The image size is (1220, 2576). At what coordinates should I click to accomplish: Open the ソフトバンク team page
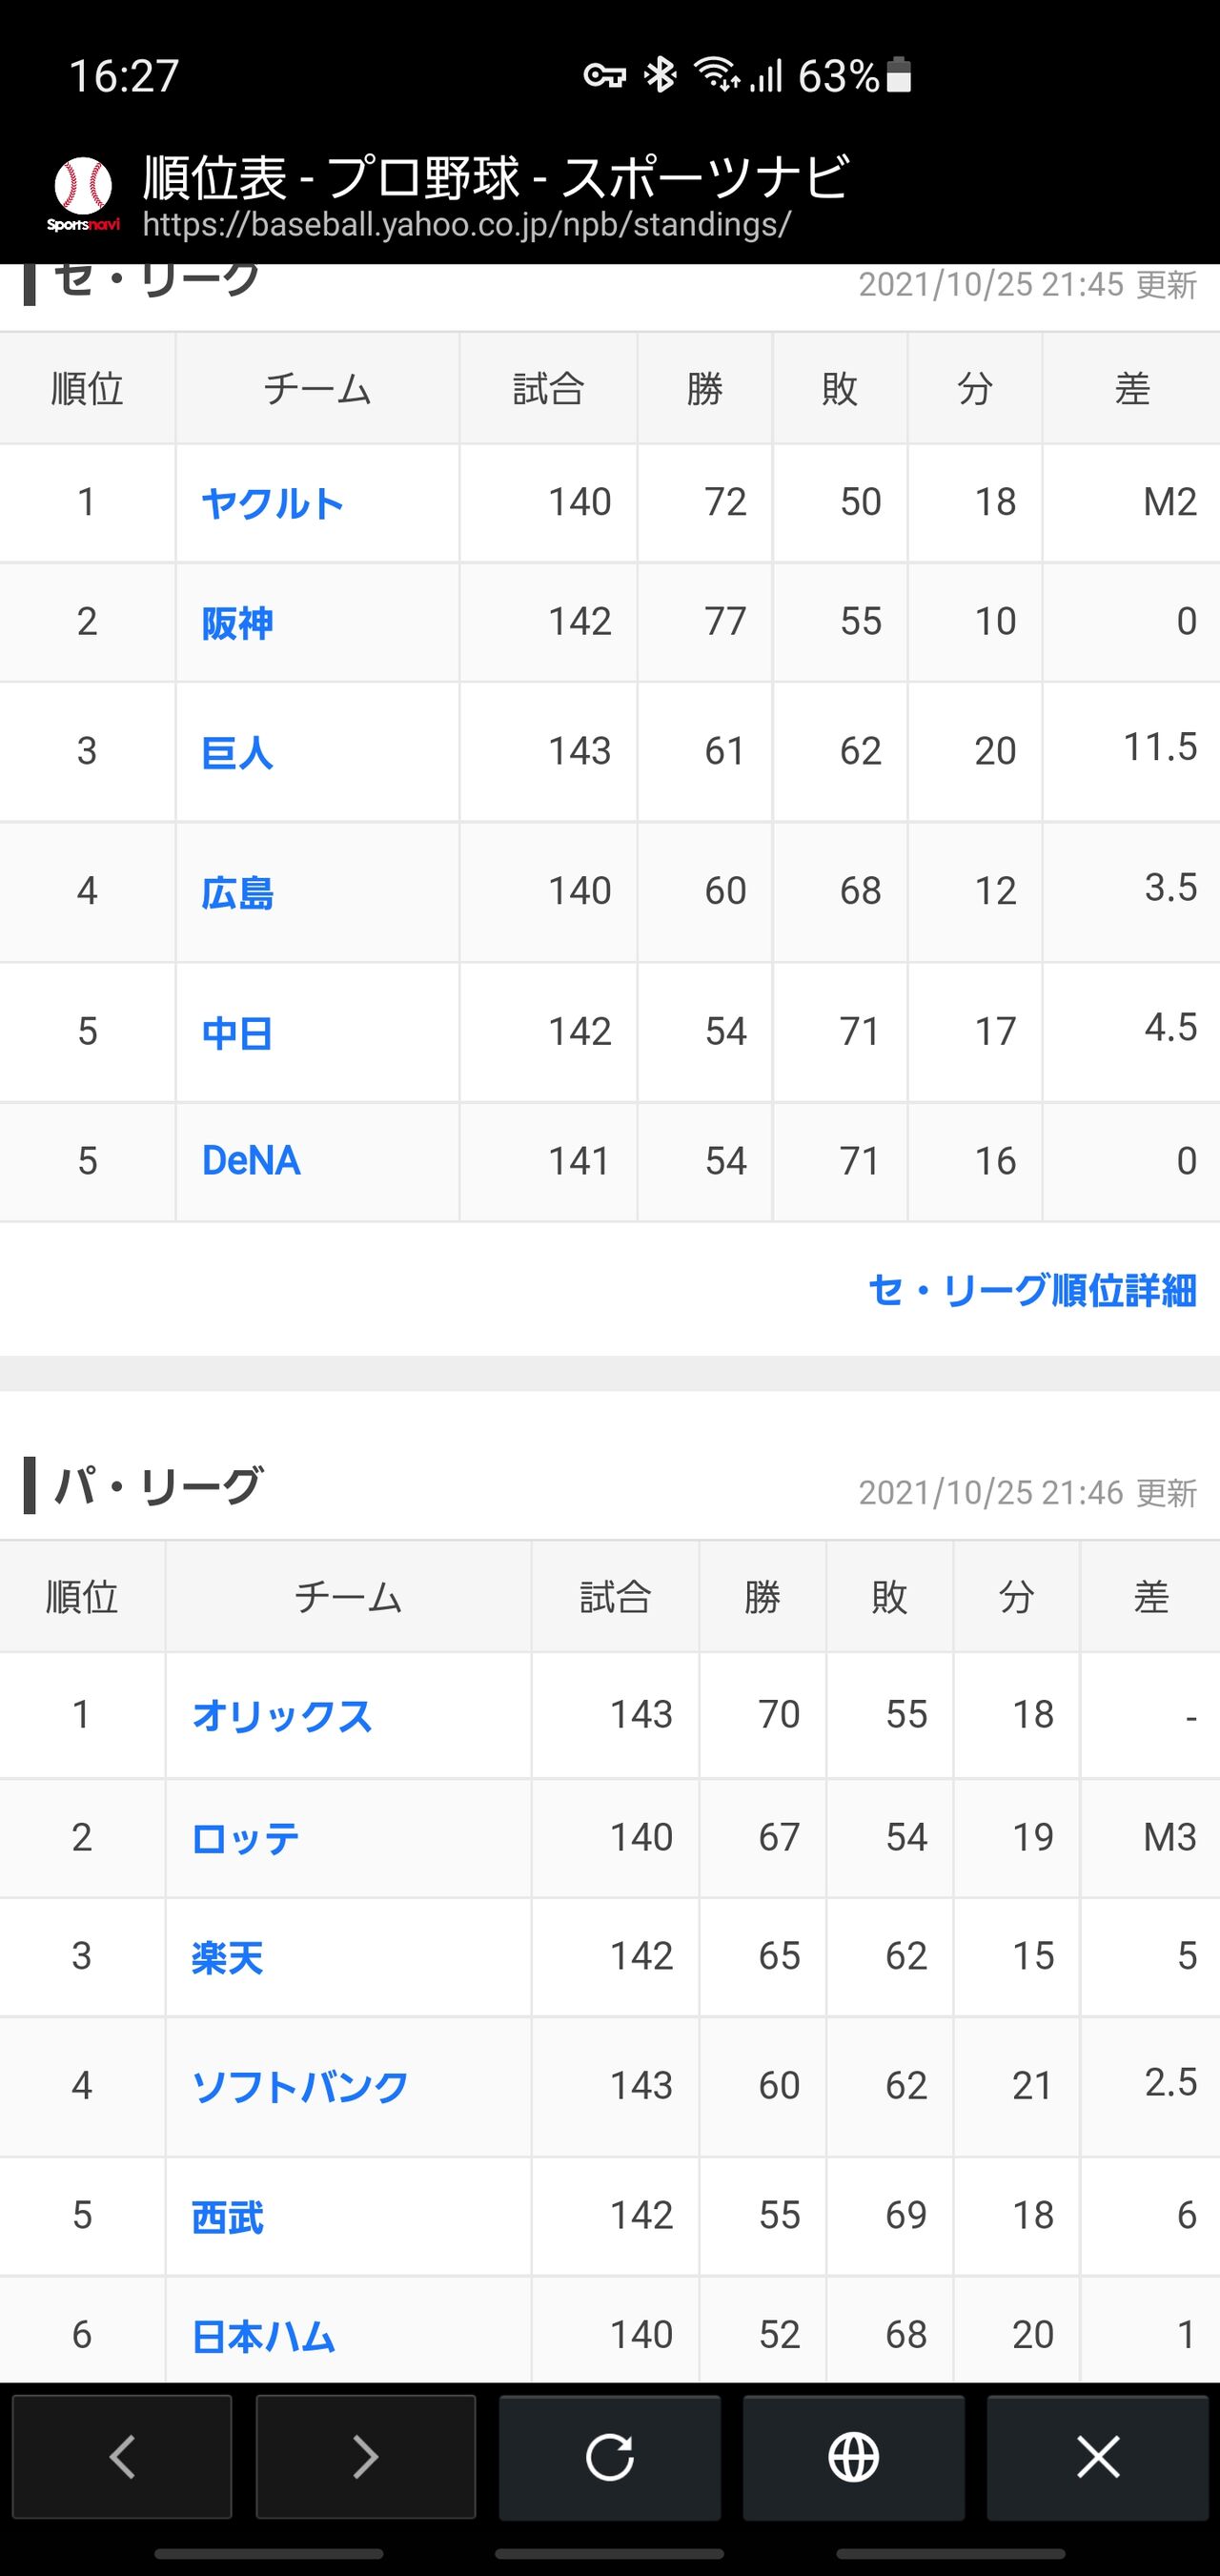click(300, 2086)
